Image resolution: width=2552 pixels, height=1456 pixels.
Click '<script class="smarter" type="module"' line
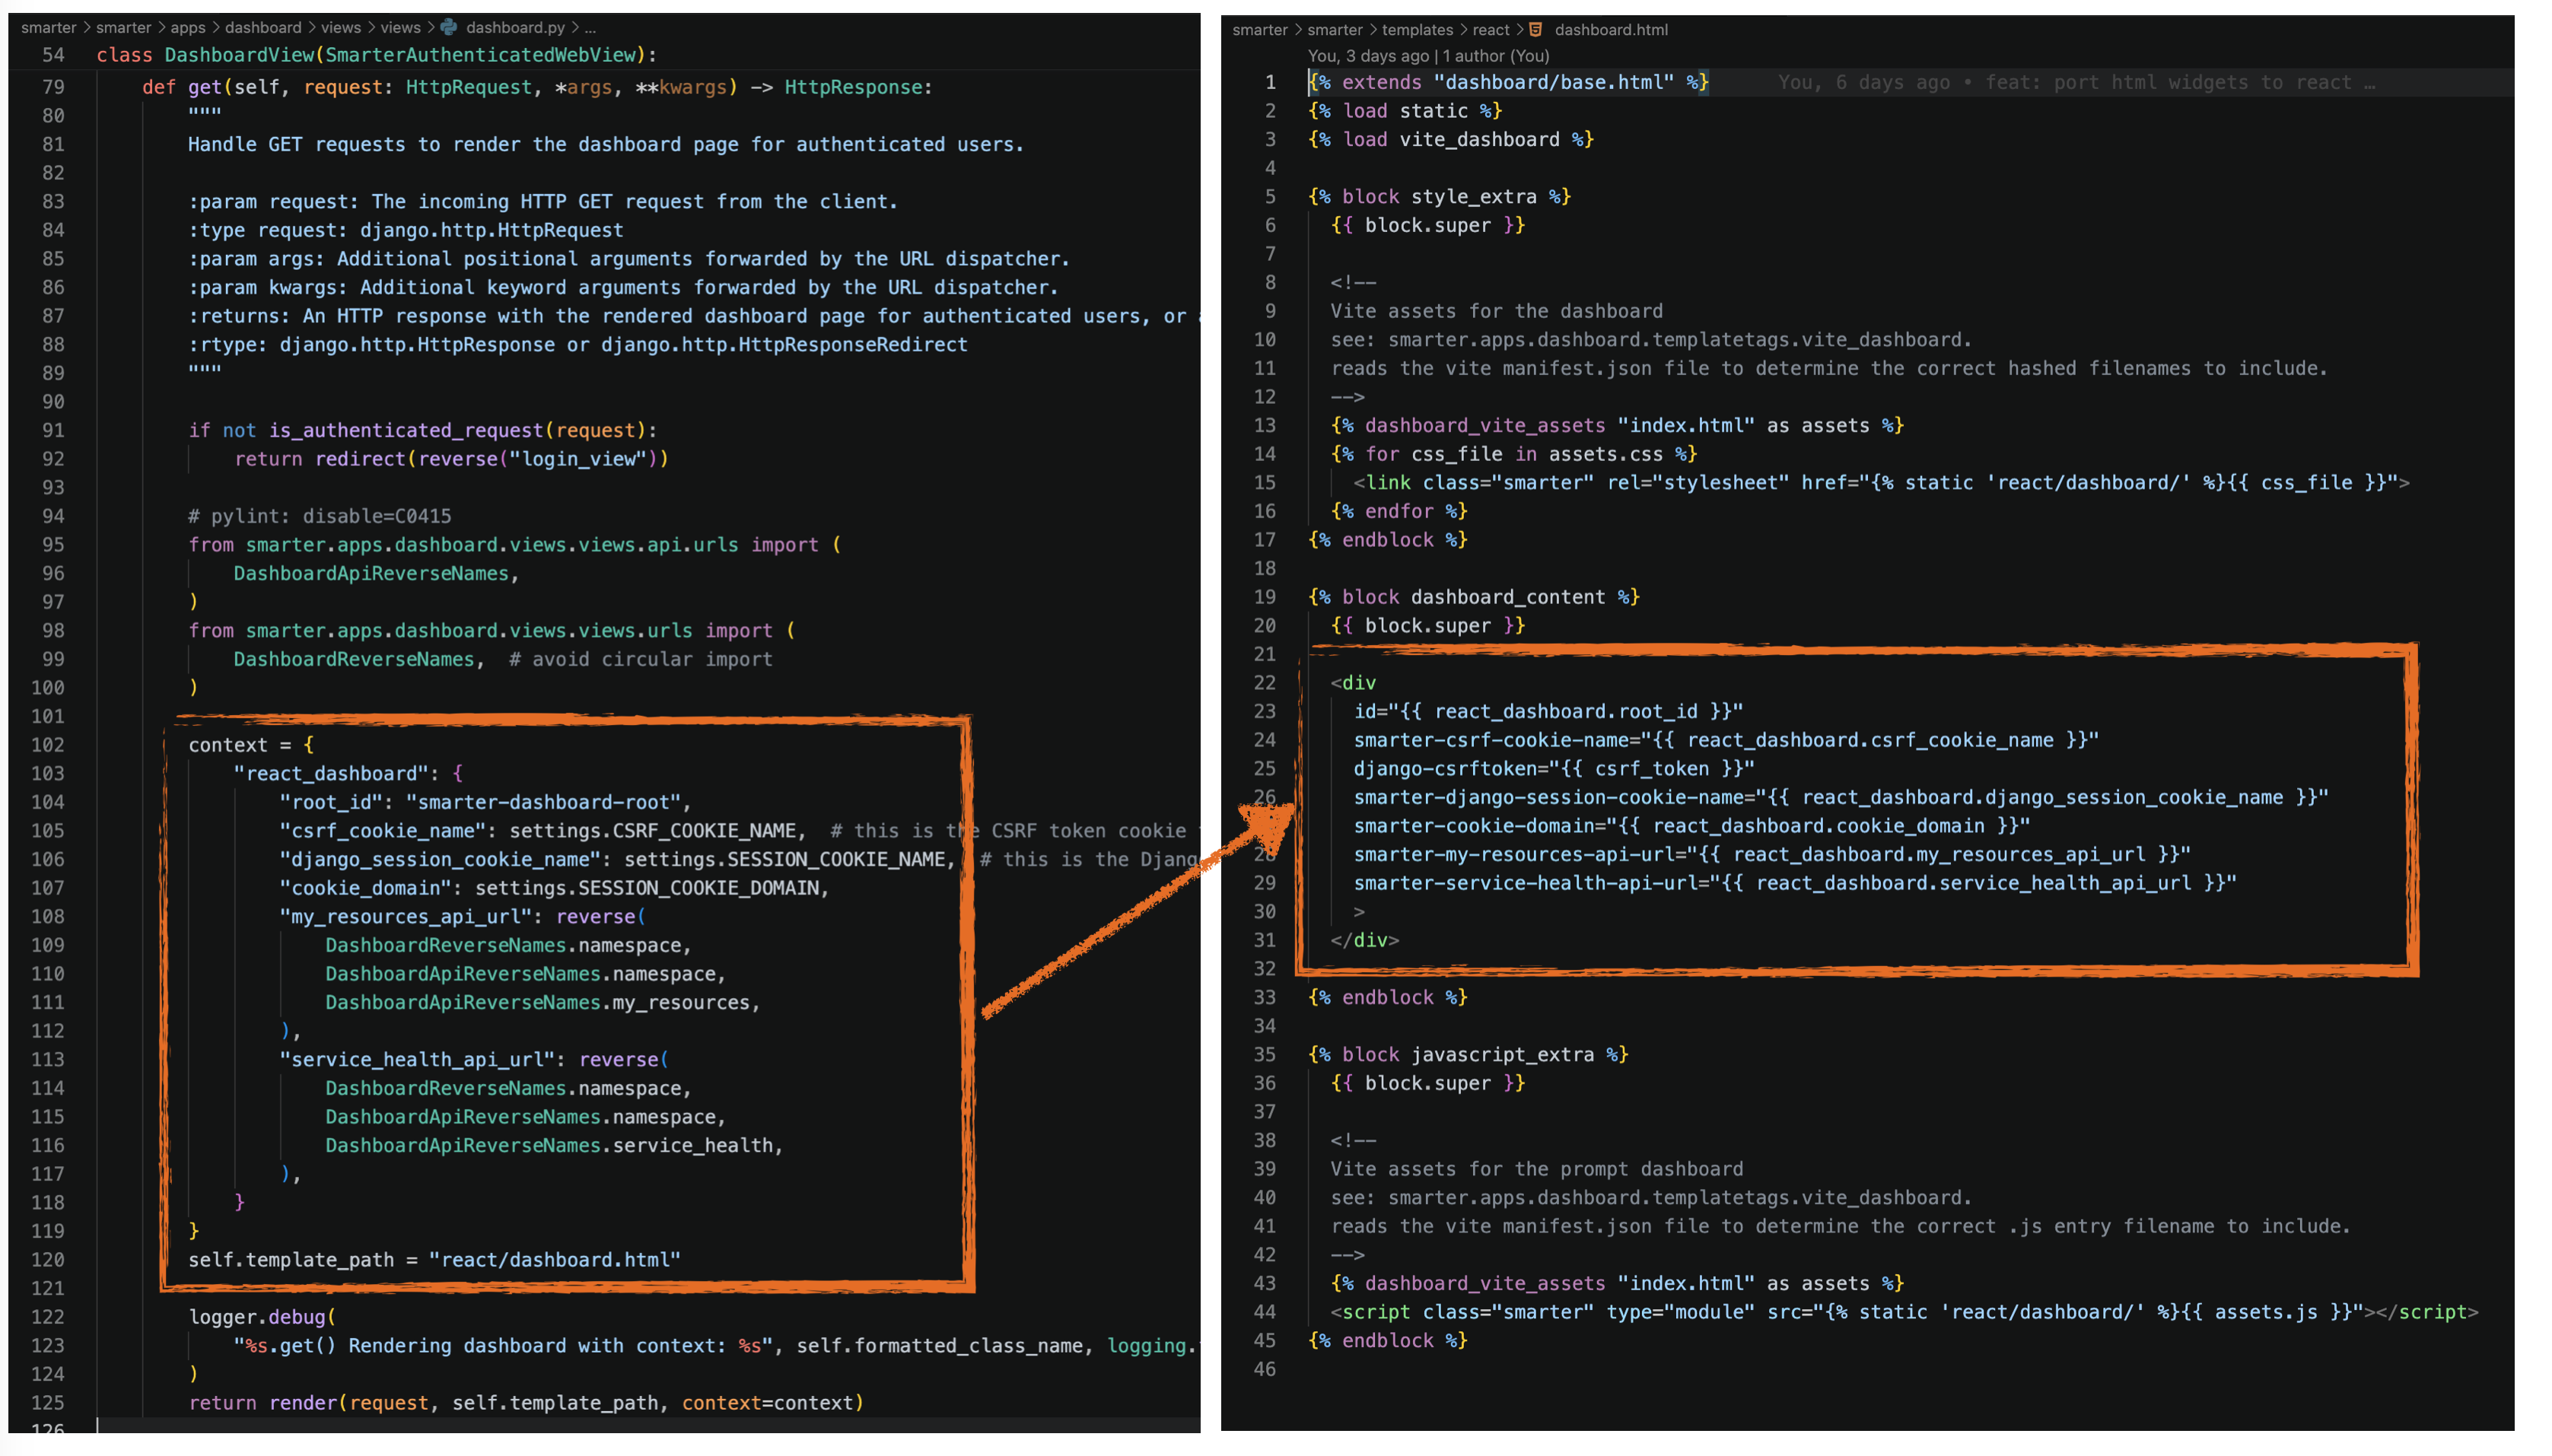(x=1904, y=1312)
